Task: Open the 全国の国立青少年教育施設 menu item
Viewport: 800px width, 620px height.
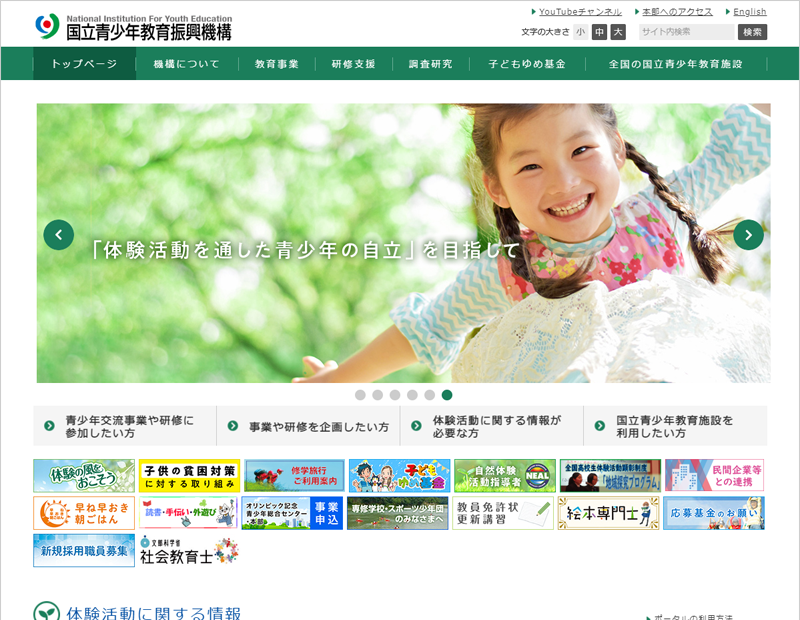Action: click(x=676, y=64)
